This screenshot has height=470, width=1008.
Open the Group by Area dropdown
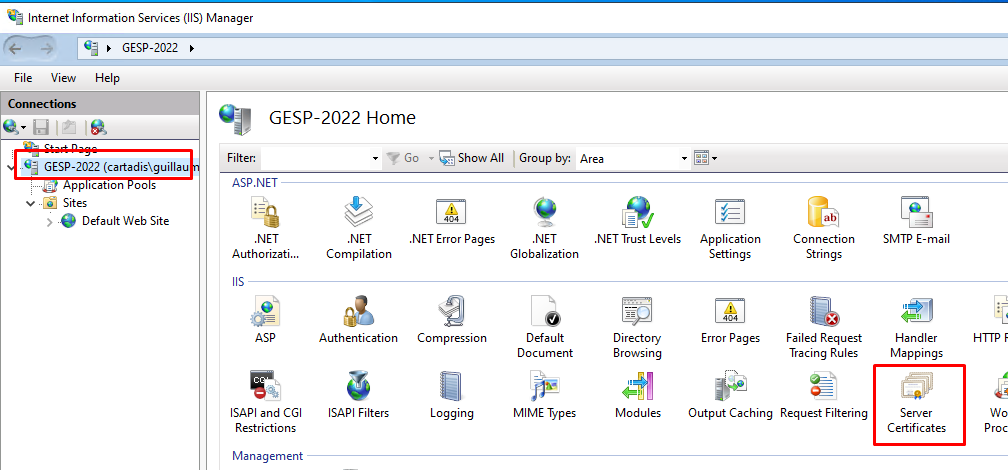point(685,158)
